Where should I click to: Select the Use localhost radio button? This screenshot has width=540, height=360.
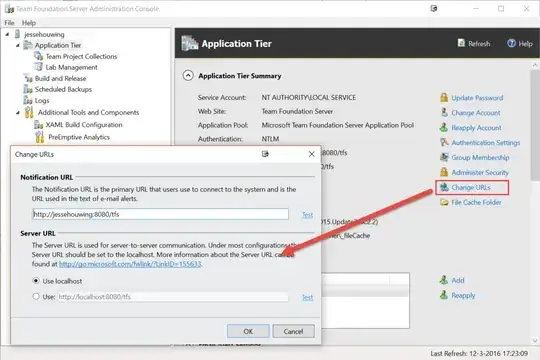tap(36, 281)
